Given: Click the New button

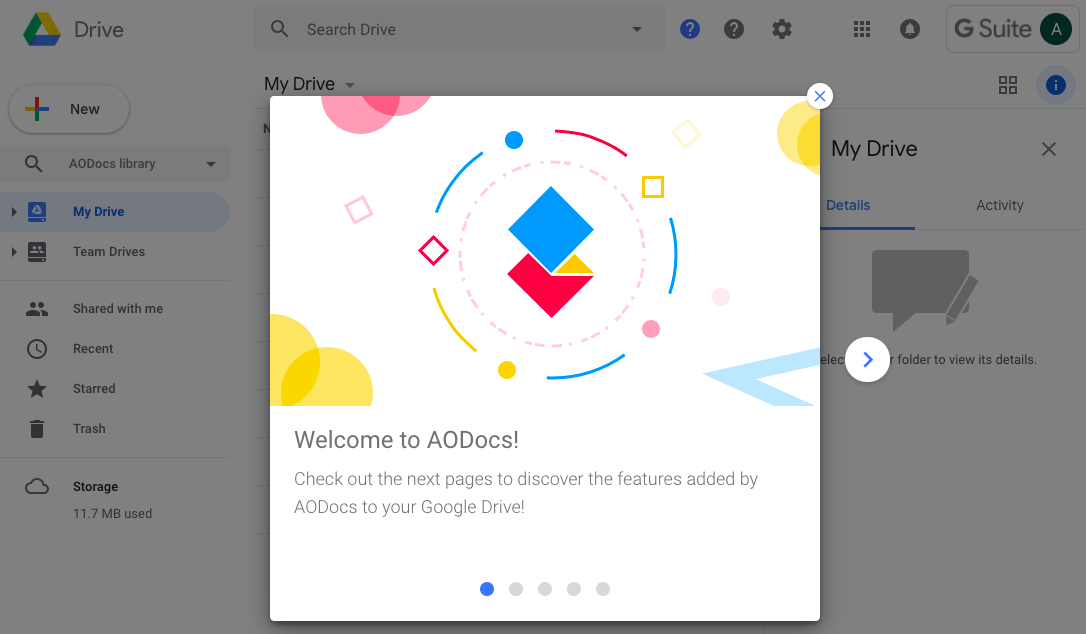Looking at the screenshot, I should pos(69,109).
